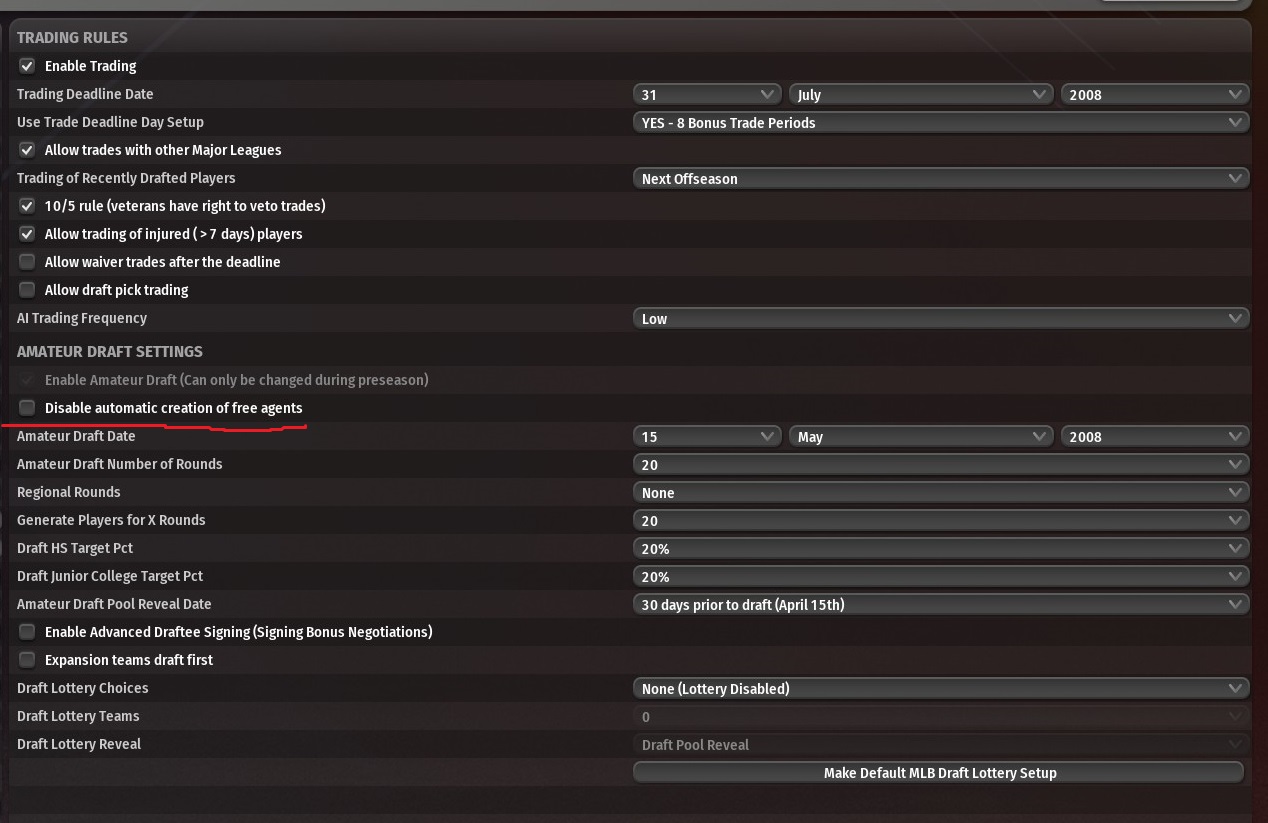Open Amateur Draft month dropdown showing May

coord(920,437)
